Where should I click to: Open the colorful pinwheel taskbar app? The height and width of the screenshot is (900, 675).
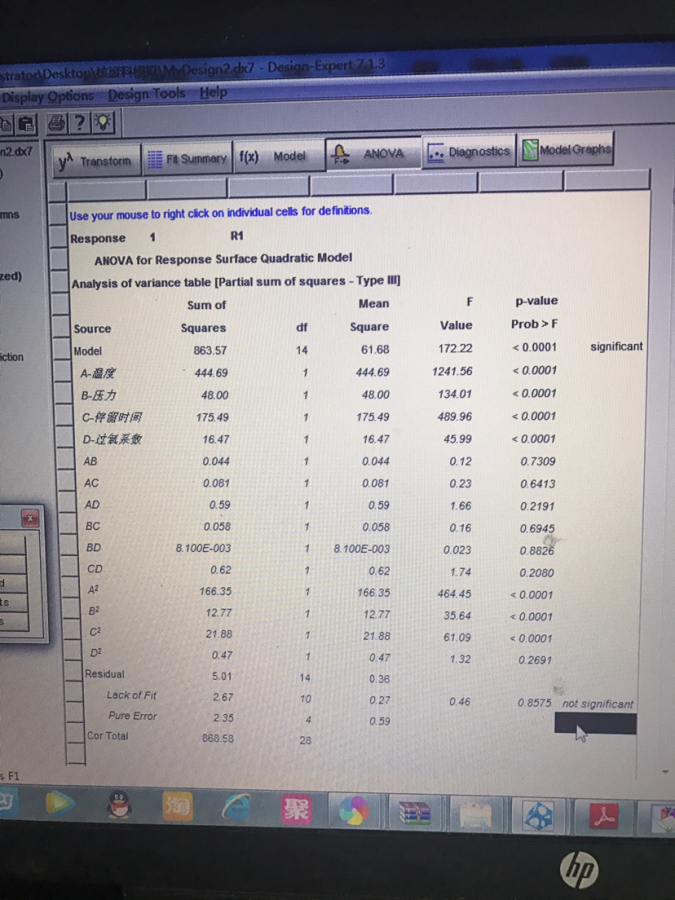coord(354,812)
